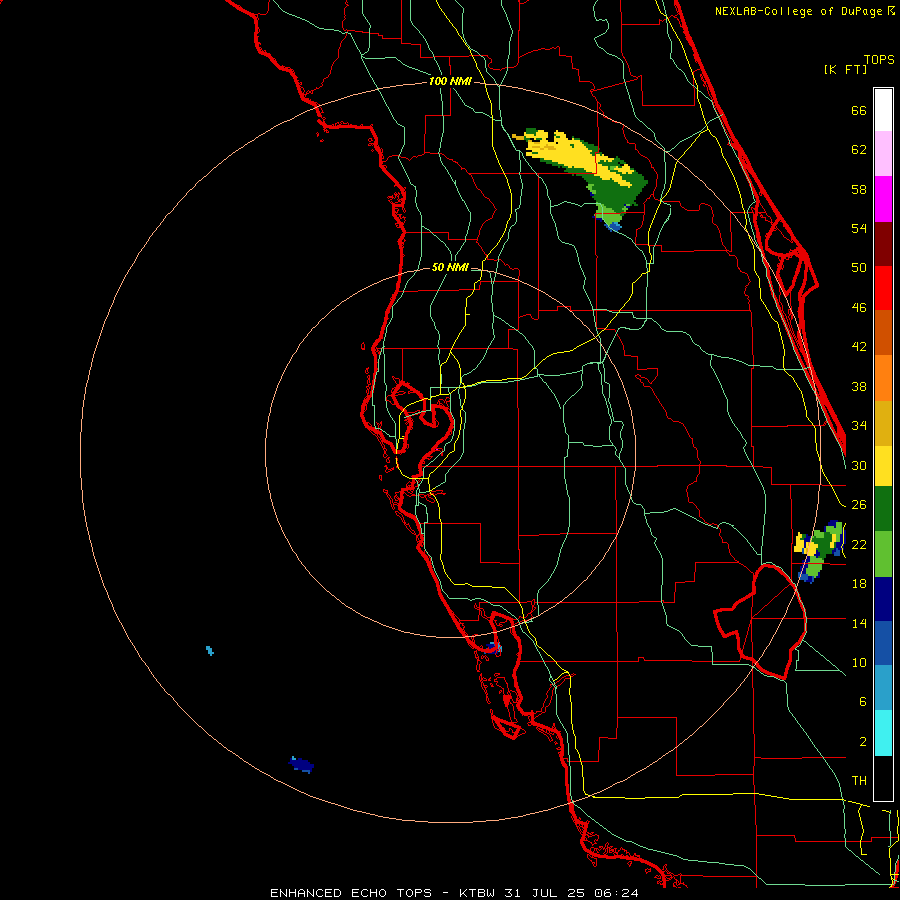Click the dark blue echo blob offshore southwest
900x900 pixels.
pyautogui.click(x=302, y=765)
